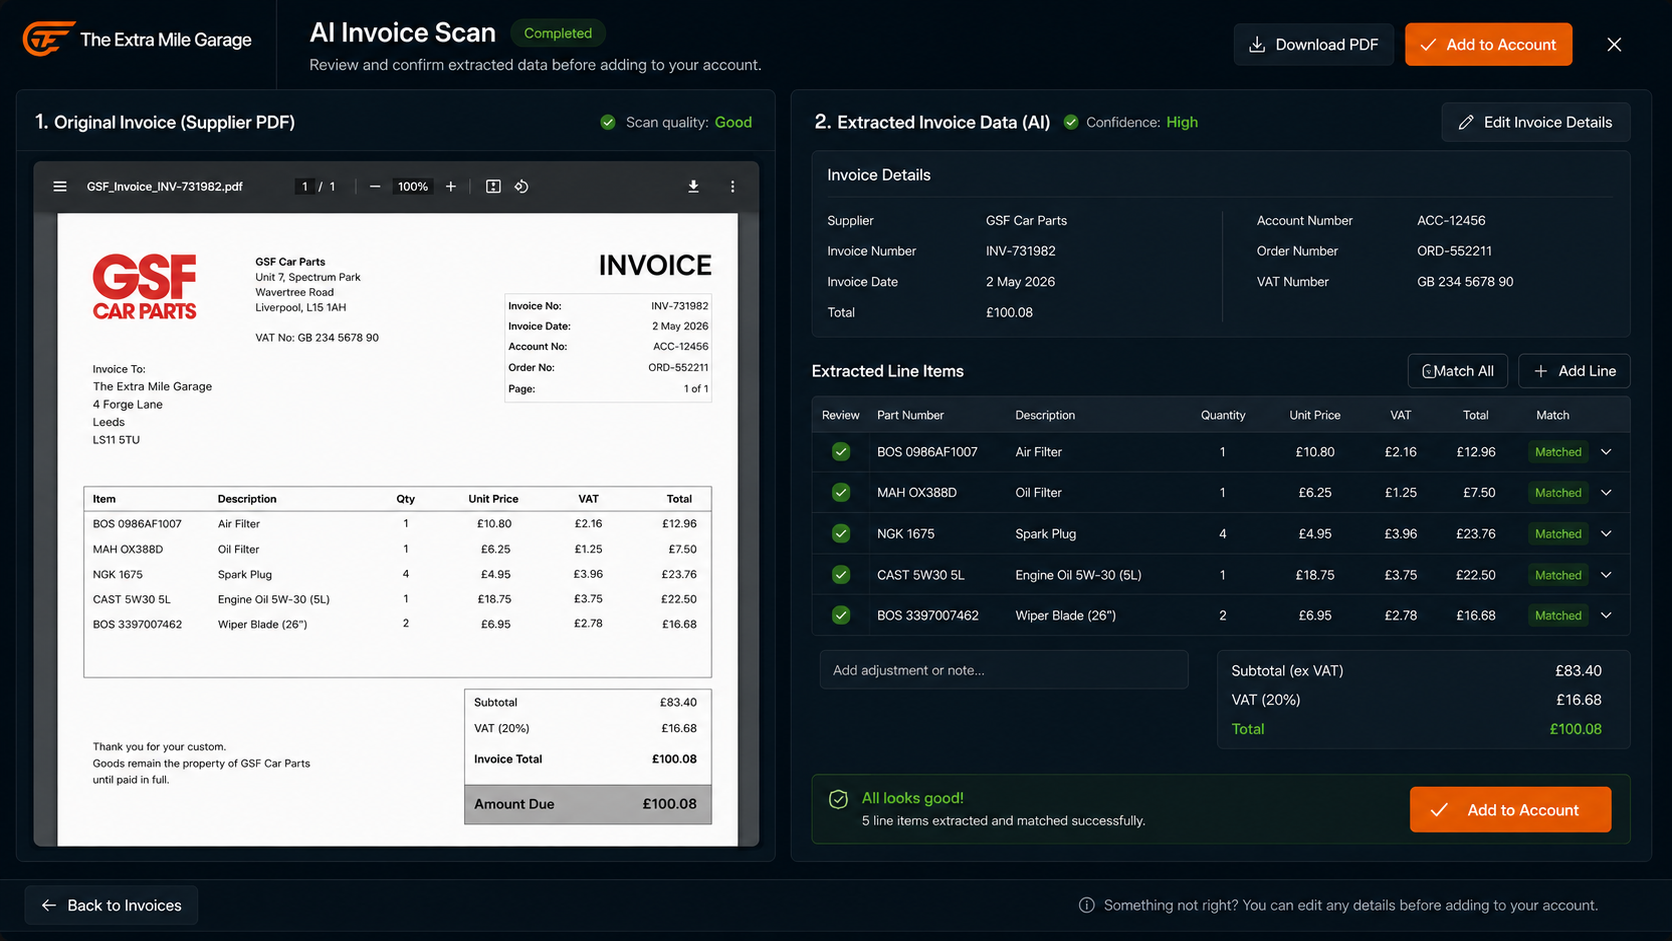Image resolution: width=1672 pixels, height=941 pixels.
Task: Expand the Air Filter line item chevron
Action: tap(1606, 452)
